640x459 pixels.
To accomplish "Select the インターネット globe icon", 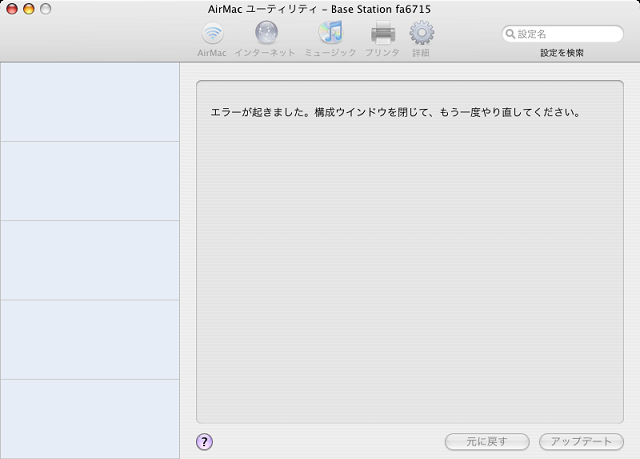I will [266, 33].
